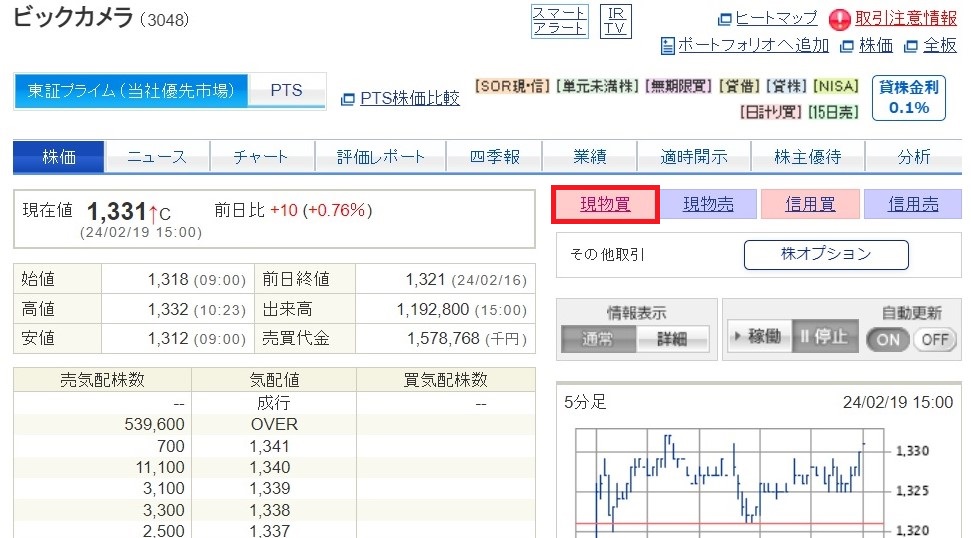Select the 株価 main tab
Screen dimensions: 971x538
point(59,157)
